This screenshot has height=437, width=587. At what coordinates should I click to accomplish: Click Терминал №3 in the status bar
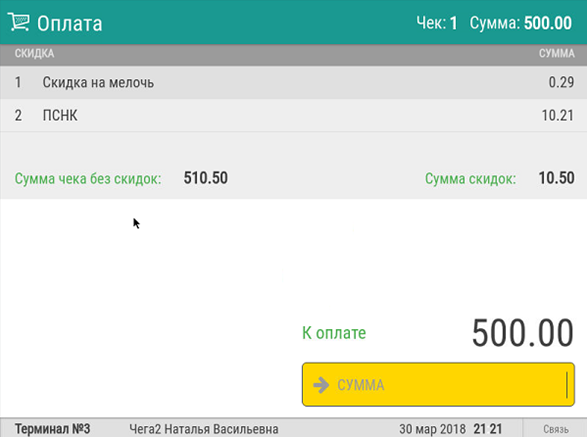[52, 429]
